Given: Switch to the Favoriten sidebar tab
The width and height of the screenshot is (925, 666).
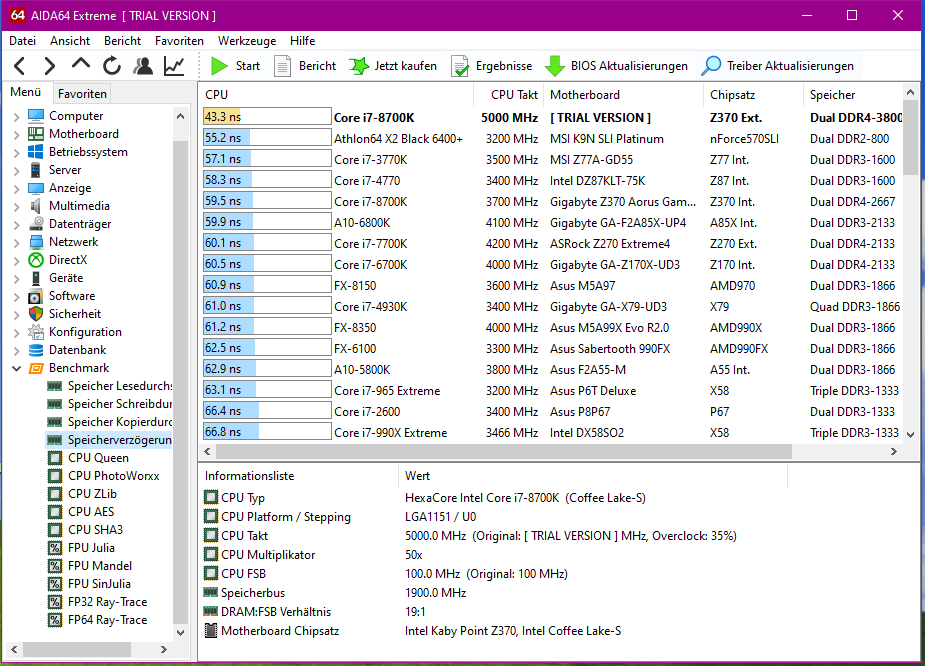Looking at the screenshot, I should coord(82,94).
